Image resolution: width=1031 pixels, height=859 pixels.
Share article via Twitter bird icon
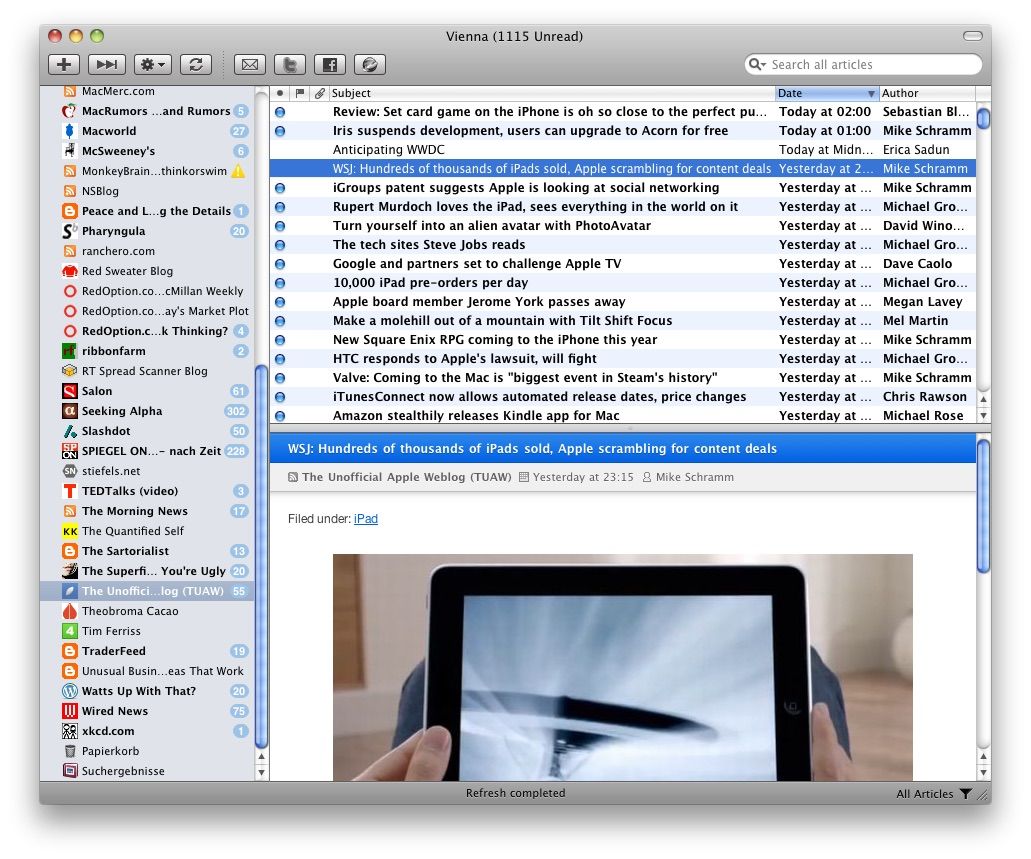[290, 64]
